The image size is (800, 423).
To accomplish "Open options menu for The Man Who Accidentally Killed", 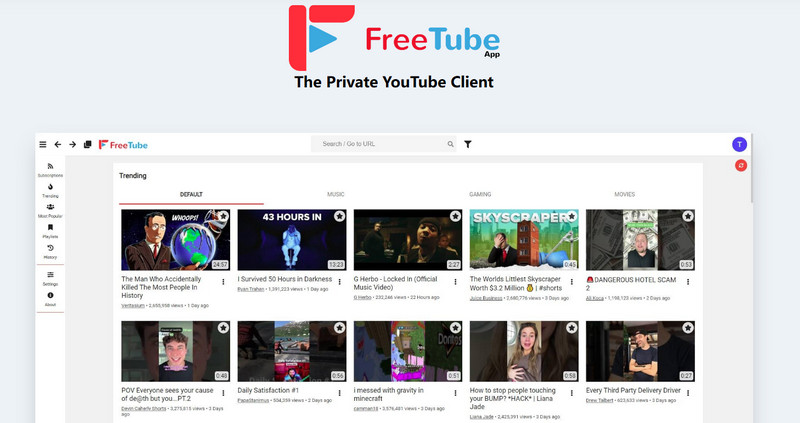I will click(223, 282).
